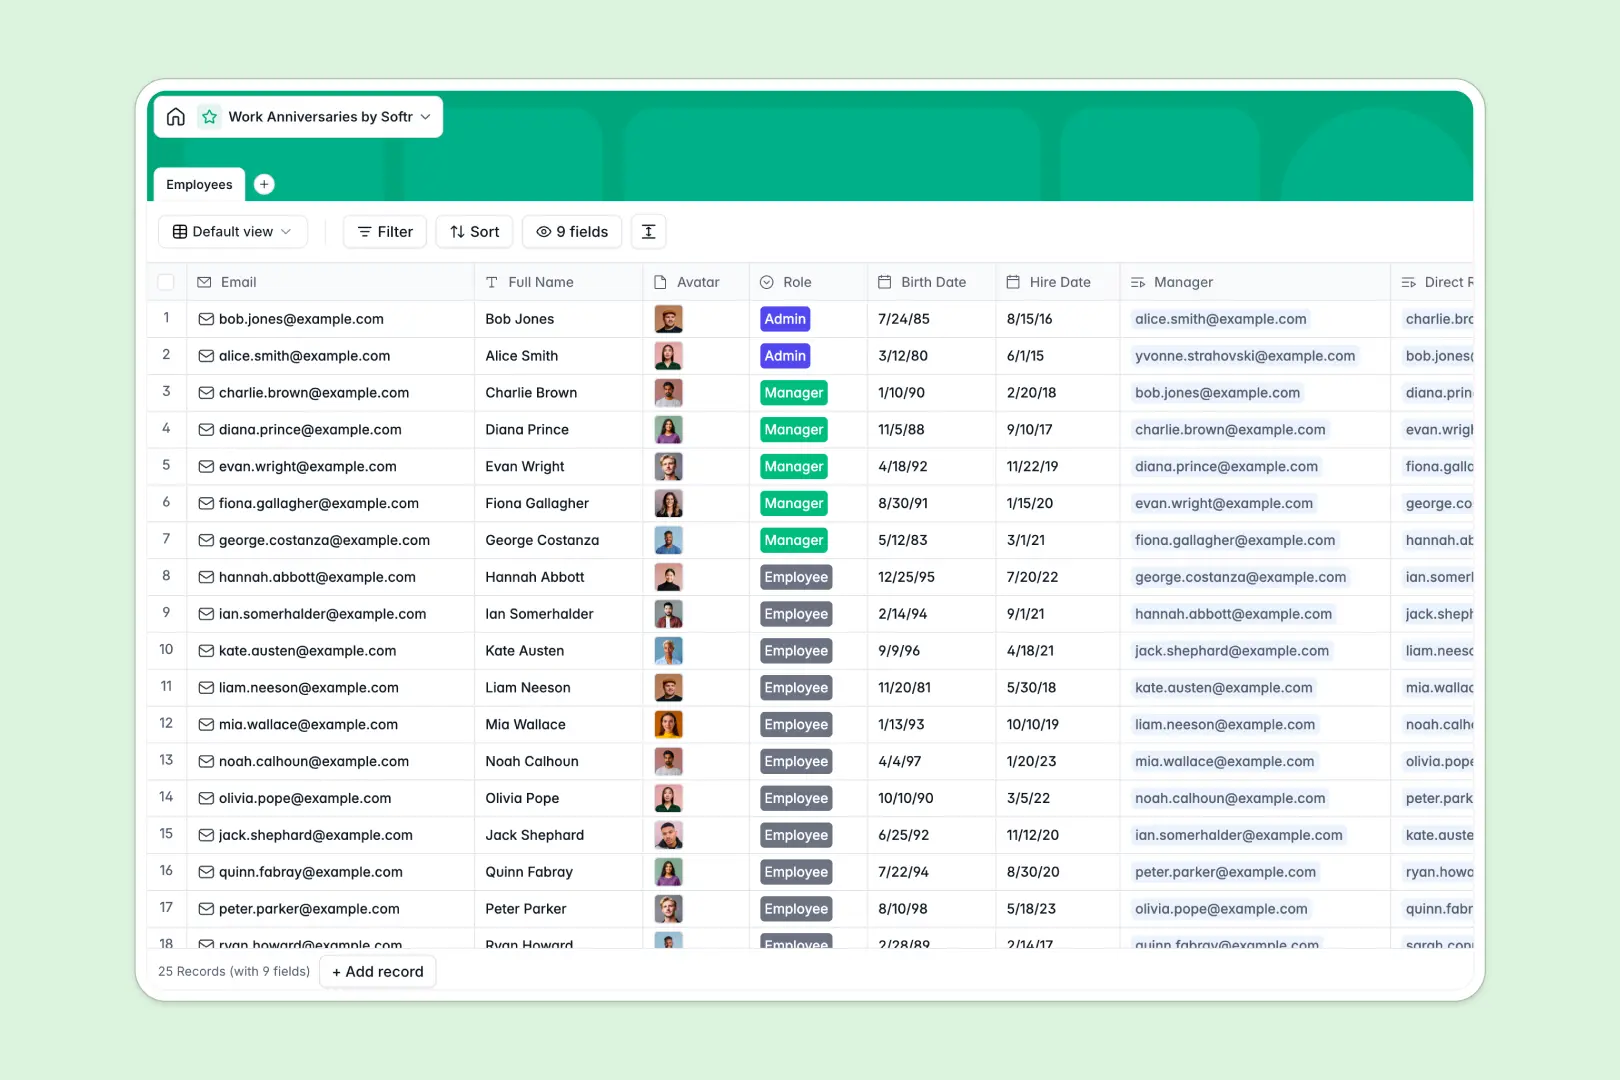Select the checkbox to select all rows

point(166,281)
